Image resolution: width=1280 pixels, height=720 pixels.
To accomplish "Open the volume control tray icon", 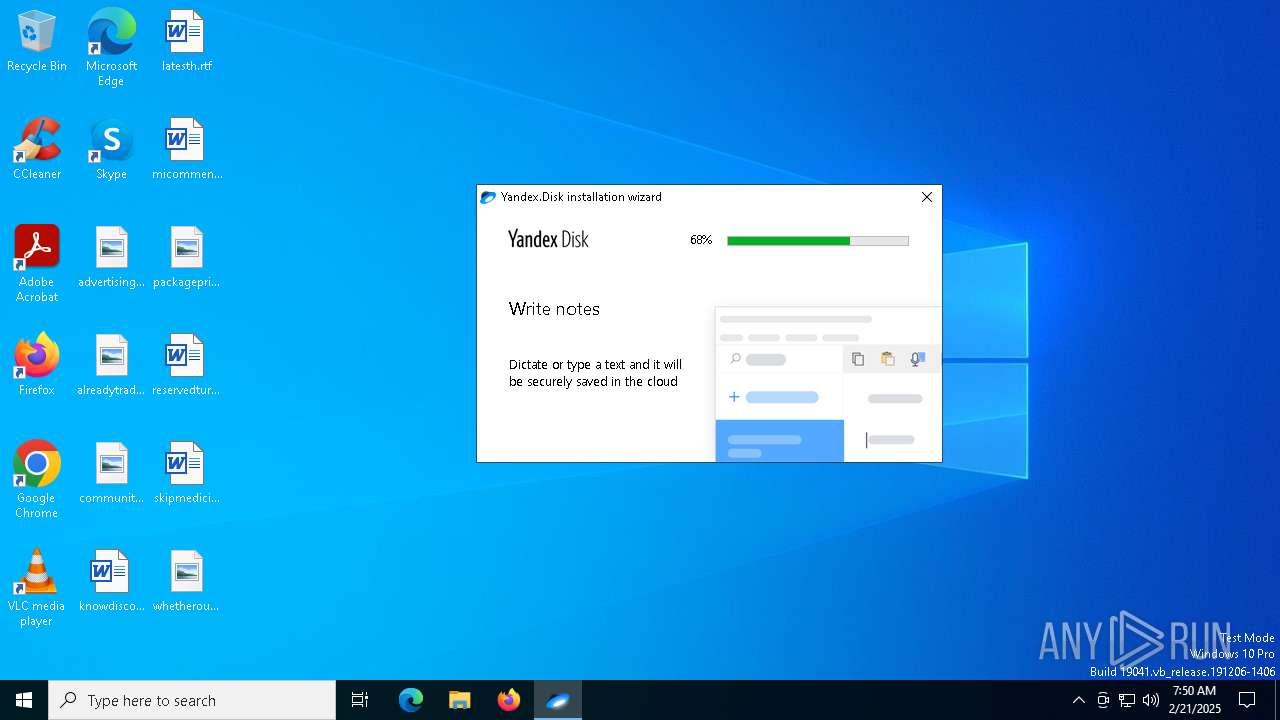I will pyautogui.click(x=1151, y=700).
